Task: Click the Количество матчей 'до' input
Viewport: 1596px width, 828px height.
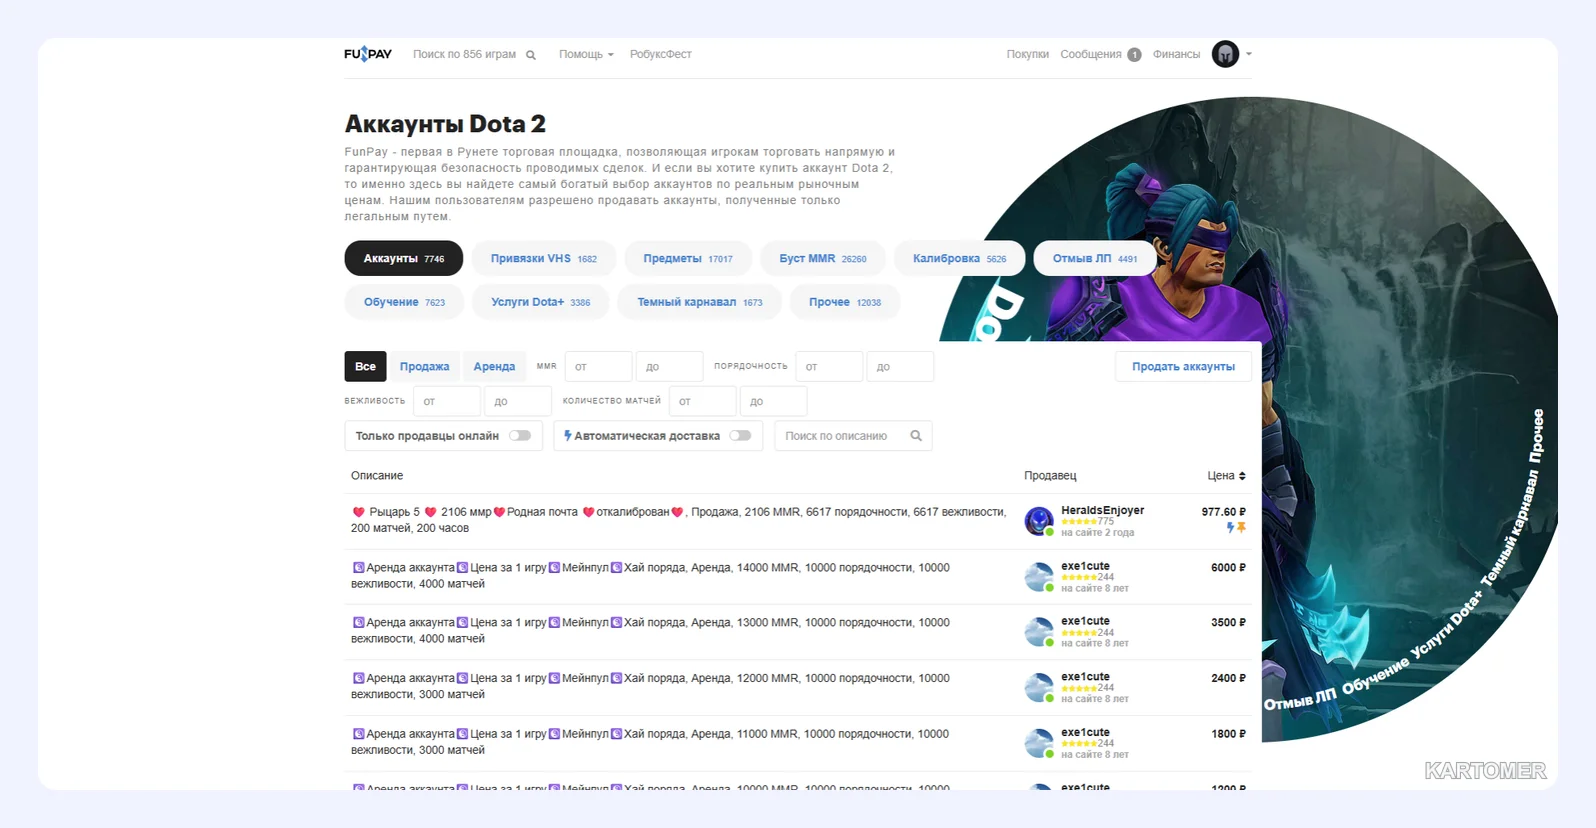Action: point(773,401)
